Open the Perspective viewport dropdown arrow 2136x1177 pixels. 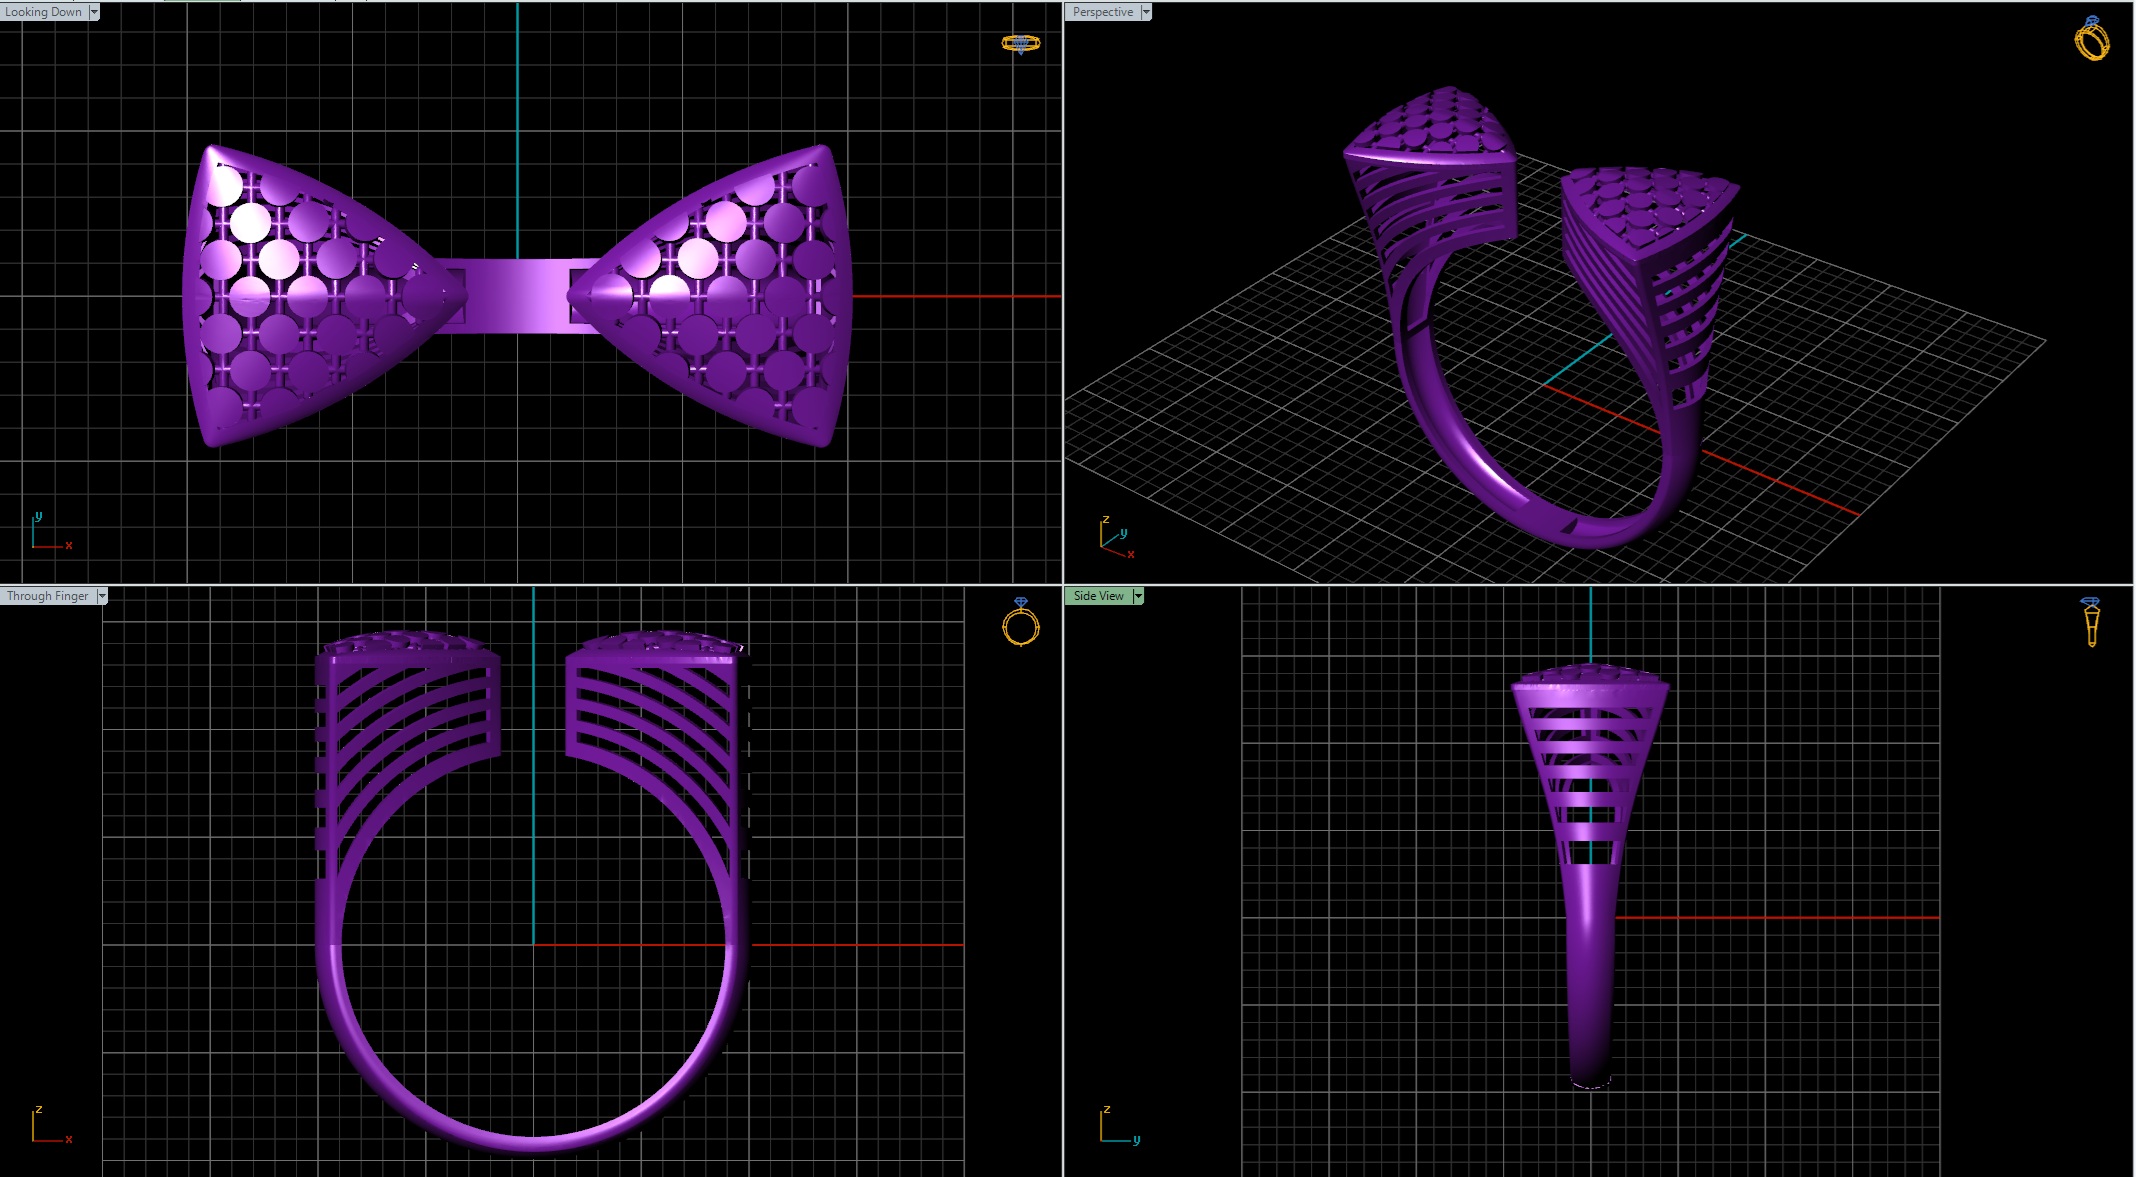1146,12
